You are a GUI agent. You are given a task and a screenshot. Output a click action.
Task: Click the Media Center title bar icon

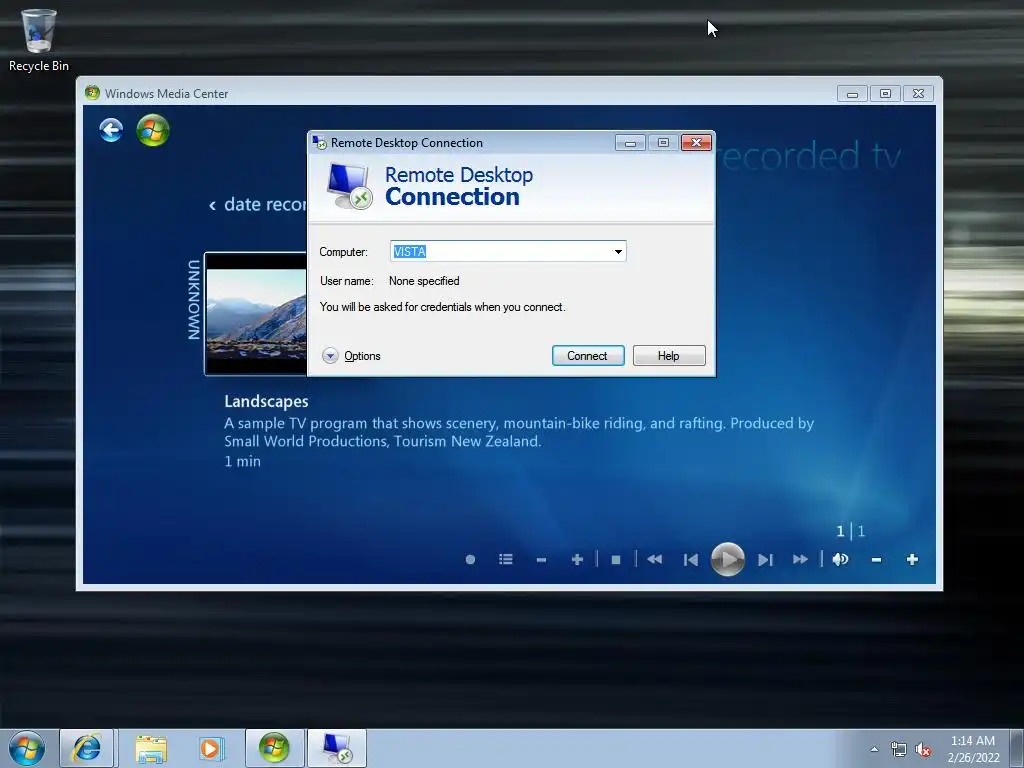pos(92,93)
